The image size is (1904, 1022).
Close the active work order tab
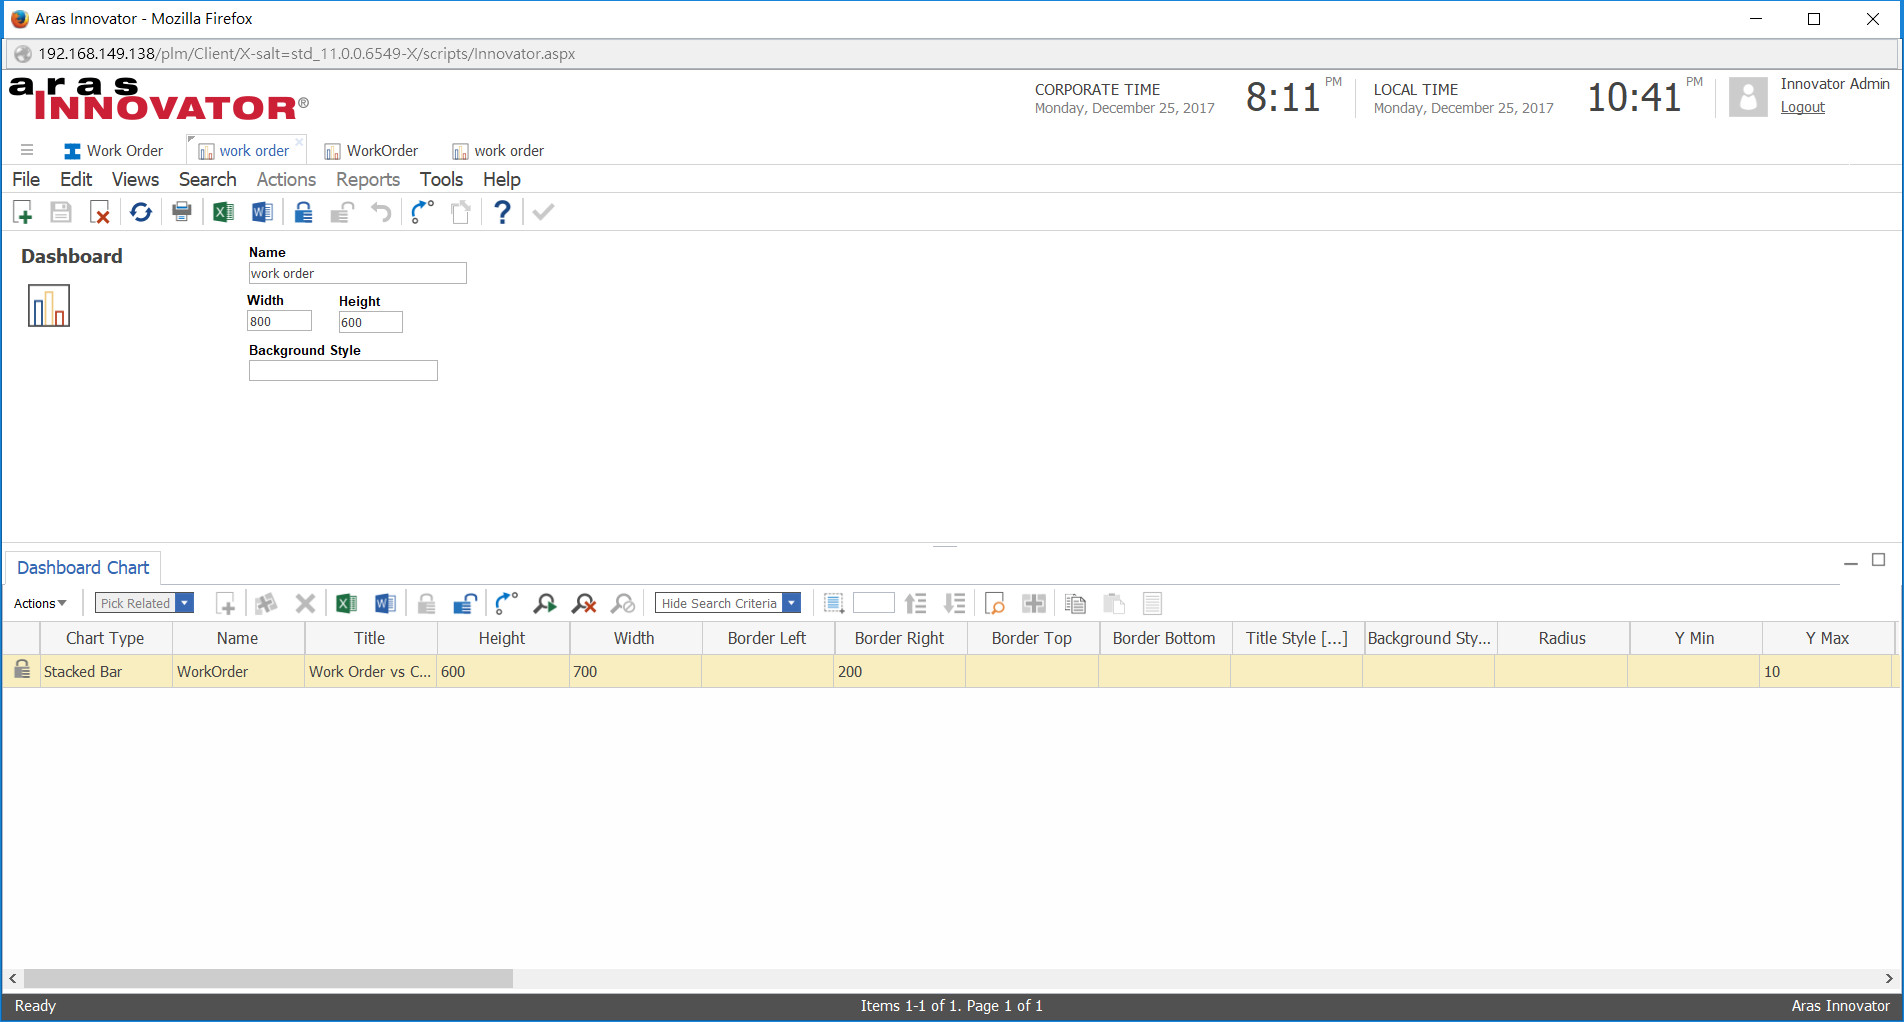pyautogui.click(x=299, y=142)
